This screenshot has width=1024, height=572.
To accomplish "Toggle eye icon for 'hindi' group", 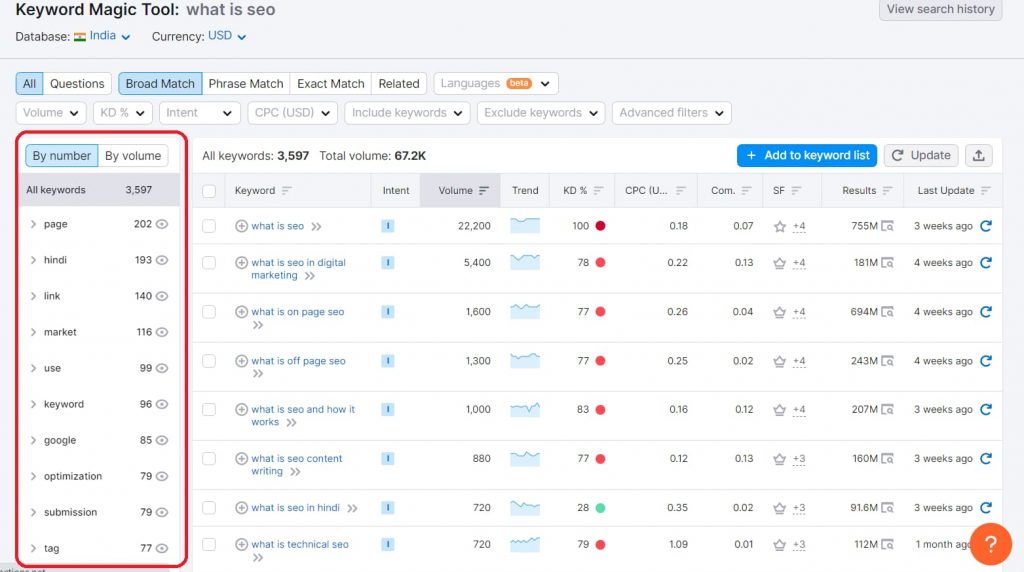I will click(x=162, y=260).
